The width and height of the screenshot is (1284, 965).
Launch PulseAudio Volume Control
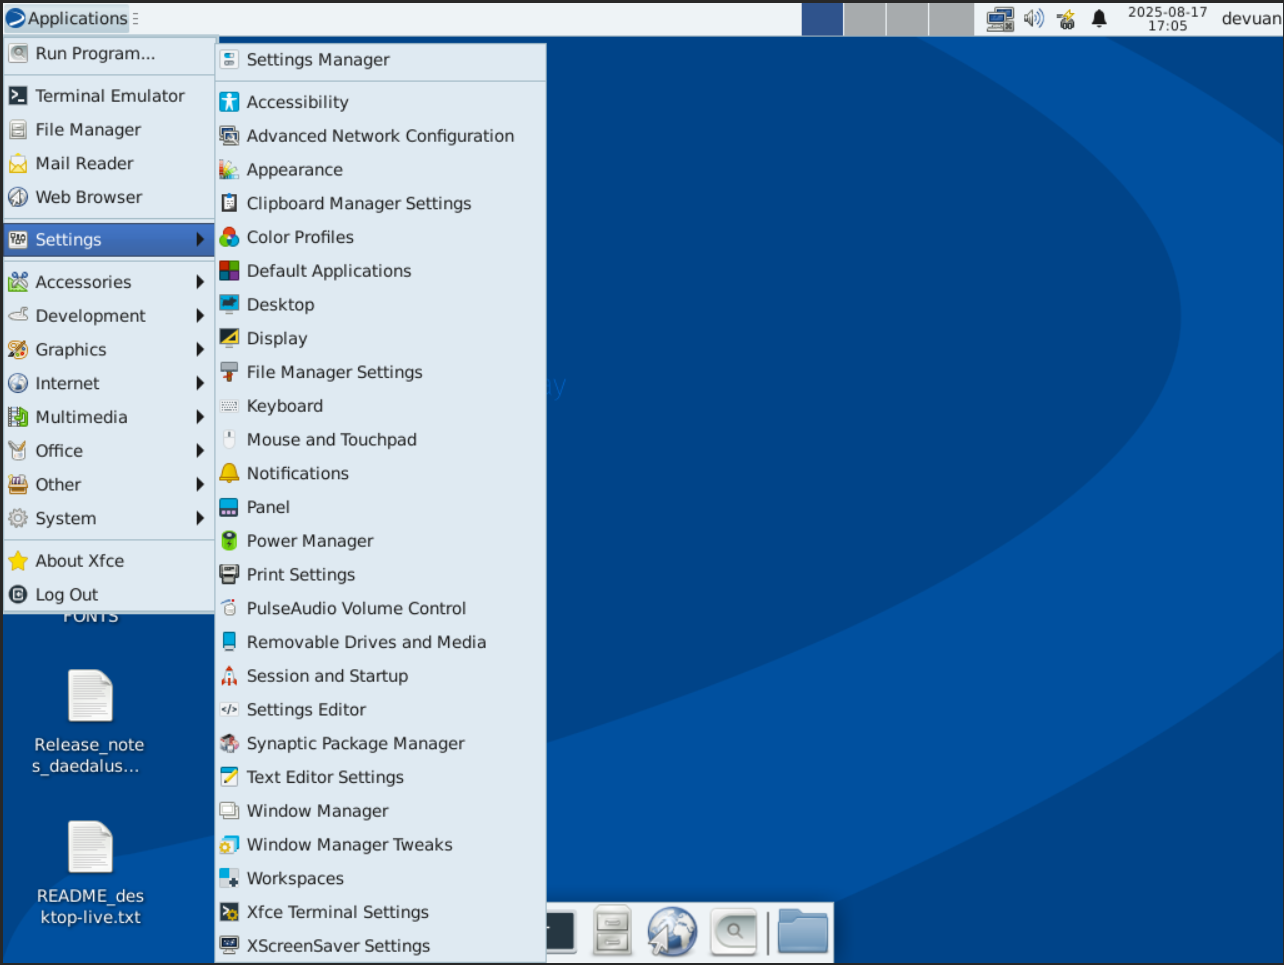point(381,609)
